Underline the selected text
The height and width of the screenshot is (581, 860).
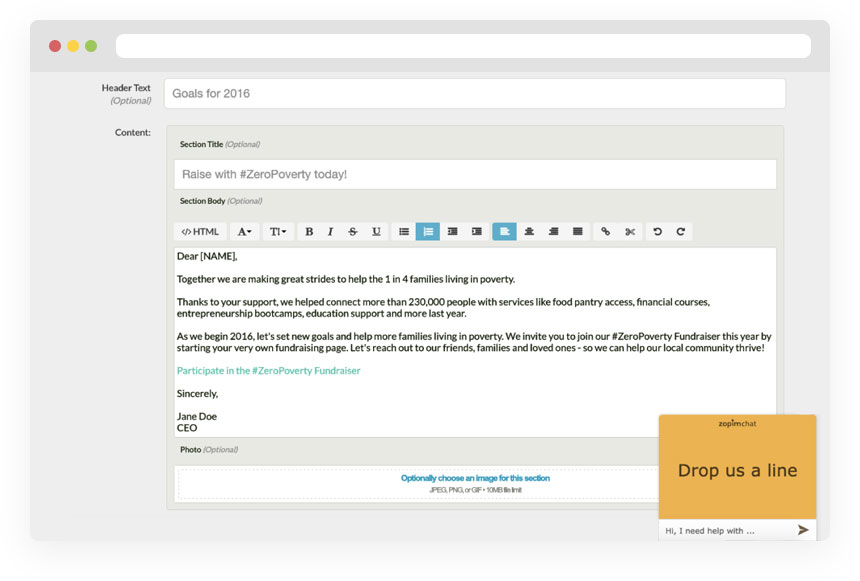375,231
